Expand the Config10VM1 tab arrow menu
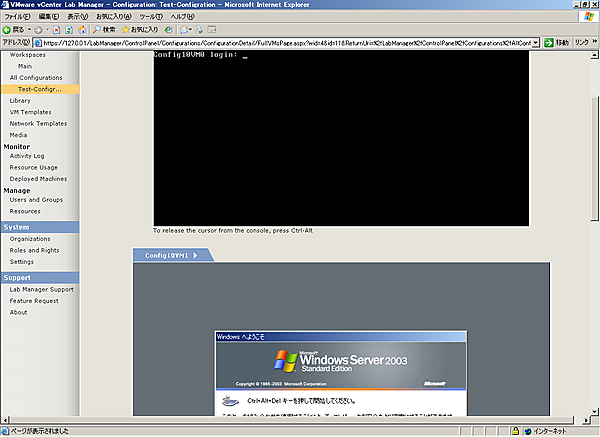Screen dimensions: 600x438 point(195,256)
